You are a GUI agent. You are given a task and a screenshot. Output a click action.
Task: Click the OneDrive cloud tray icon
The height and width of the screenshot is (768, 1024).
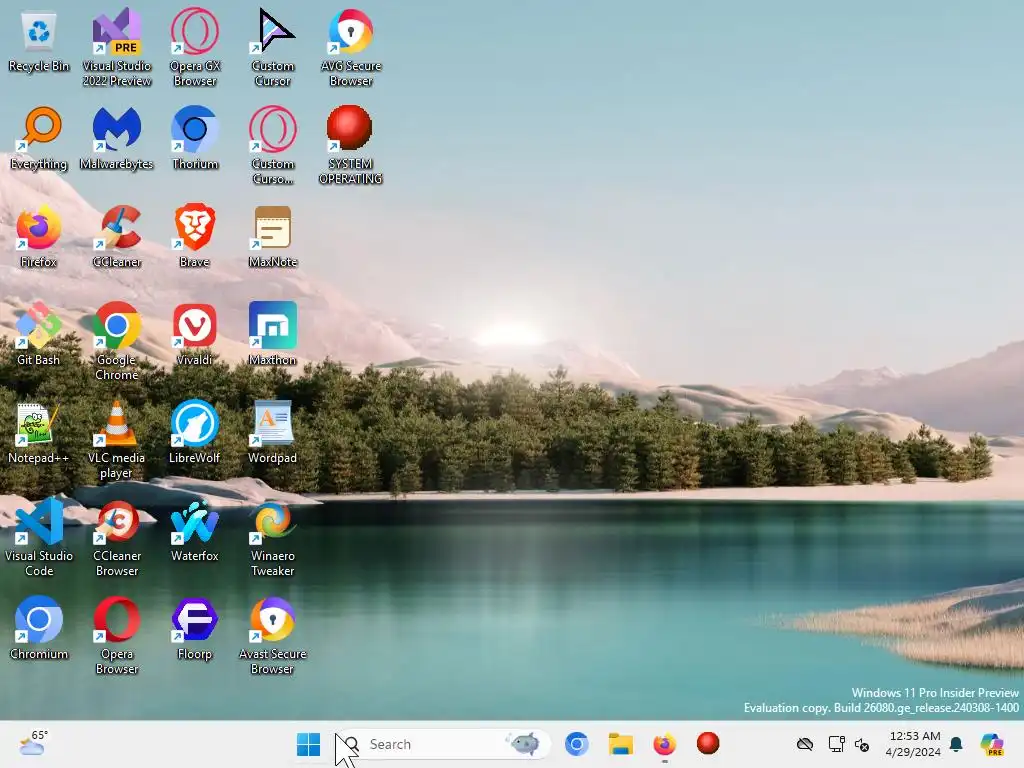[805, 744]
